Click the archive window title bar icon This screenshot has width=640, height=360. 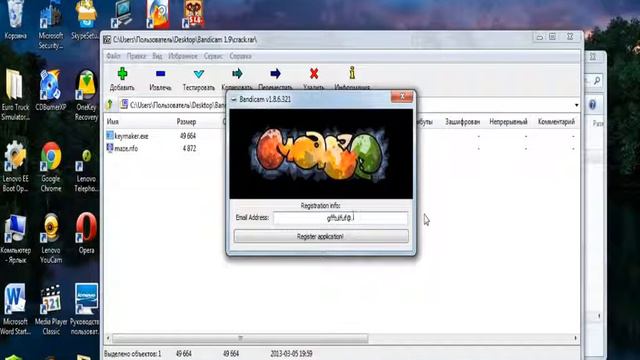point(107,40)
